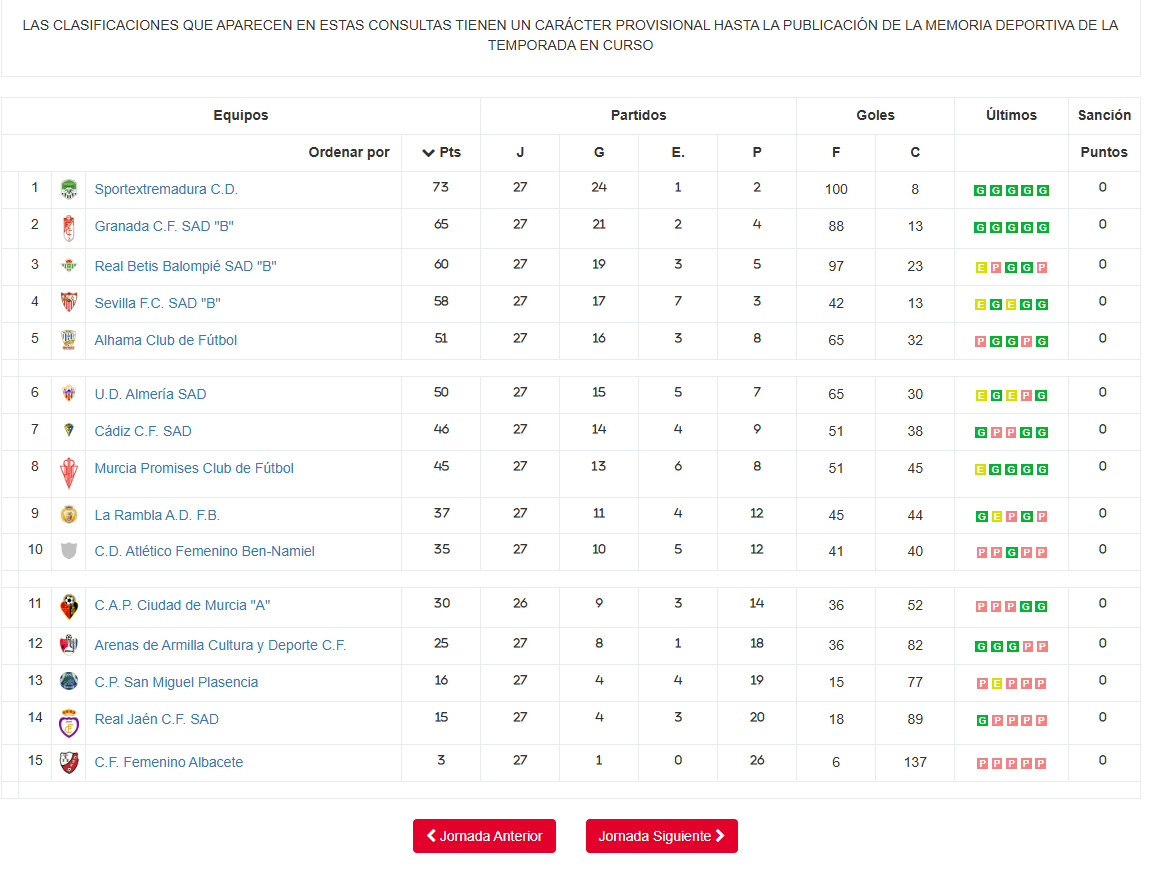The height and width of the screenshot is (872, 1150).
Task: Click Real Betis "B" last results badges
Action: [1011, 268]
